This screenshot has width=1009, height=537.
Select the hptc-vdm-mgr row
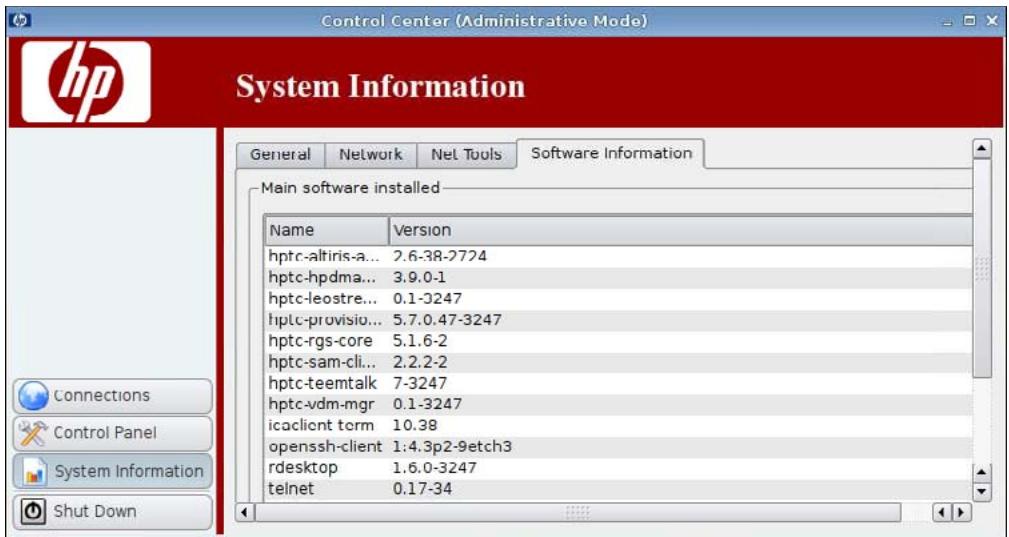click(x=618, y=405)
